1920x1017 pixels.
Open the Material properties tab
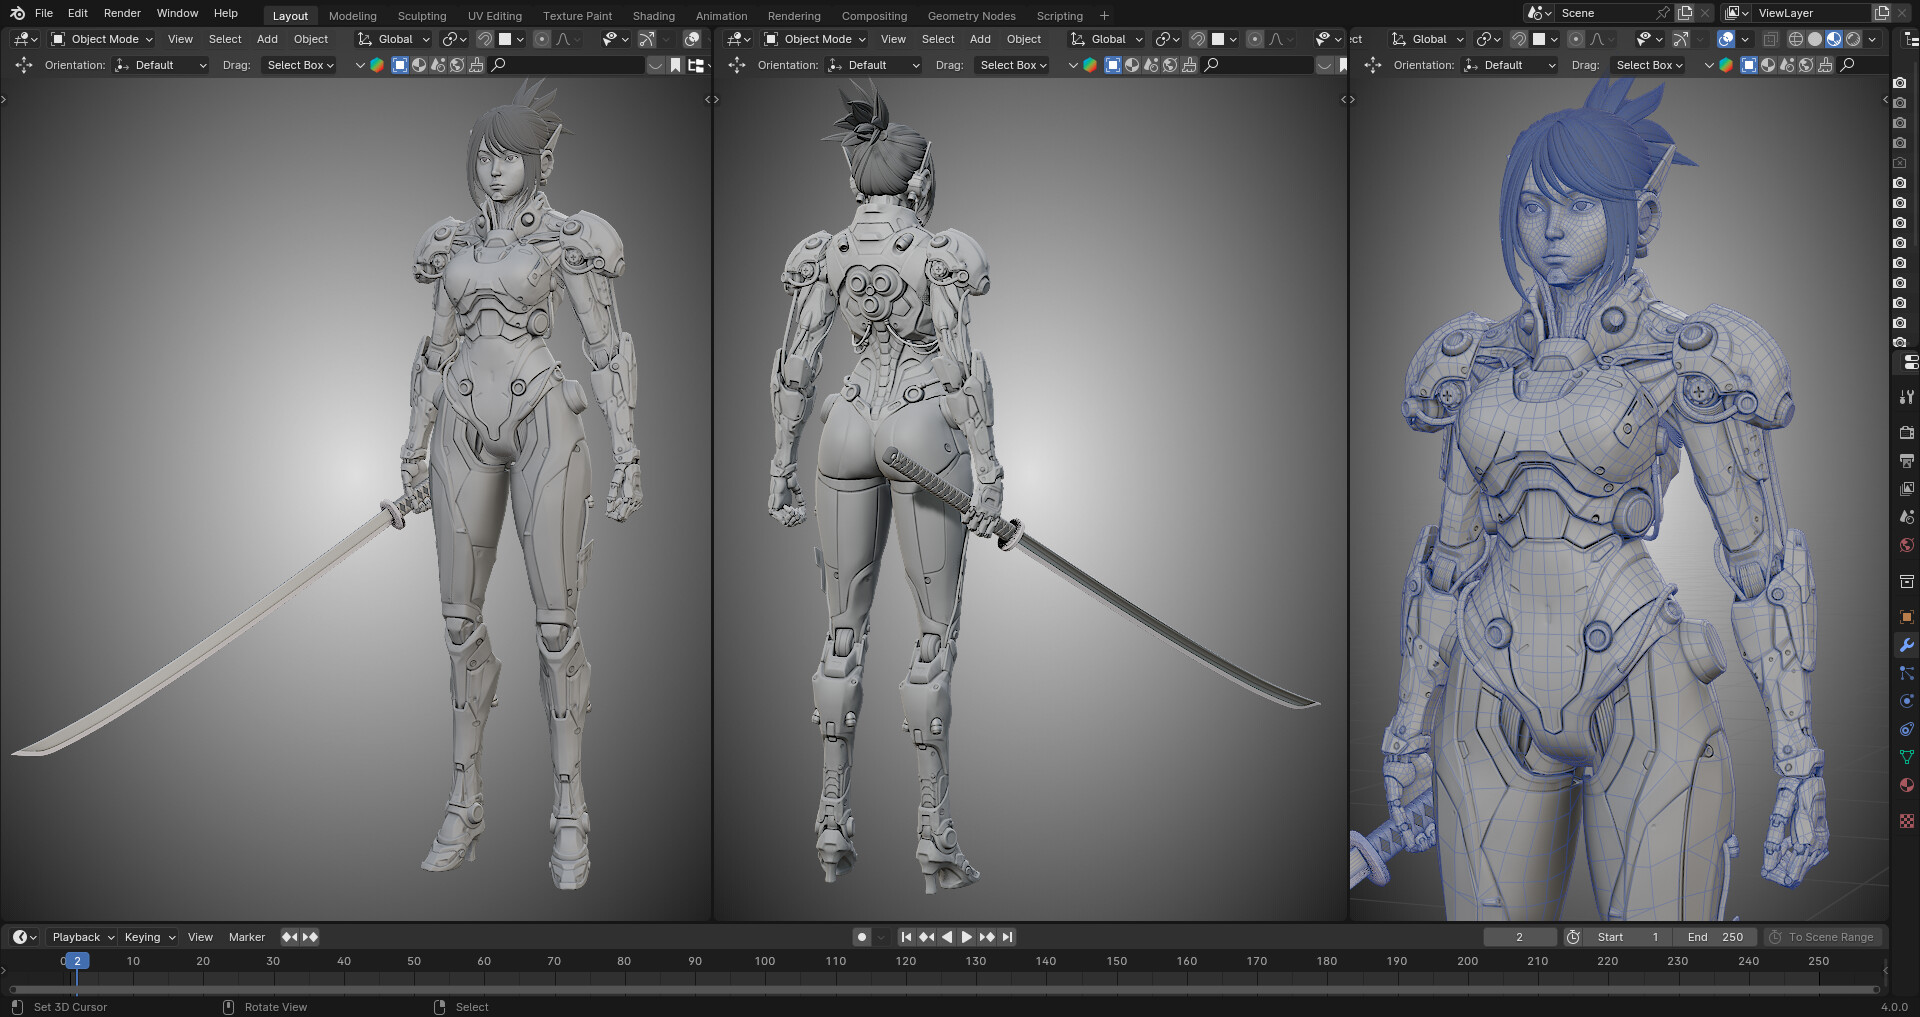[1906, 785]
